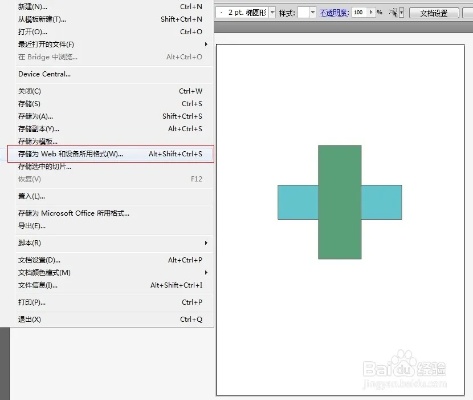Click the 文档设置 button in control bar

(434, 13)
